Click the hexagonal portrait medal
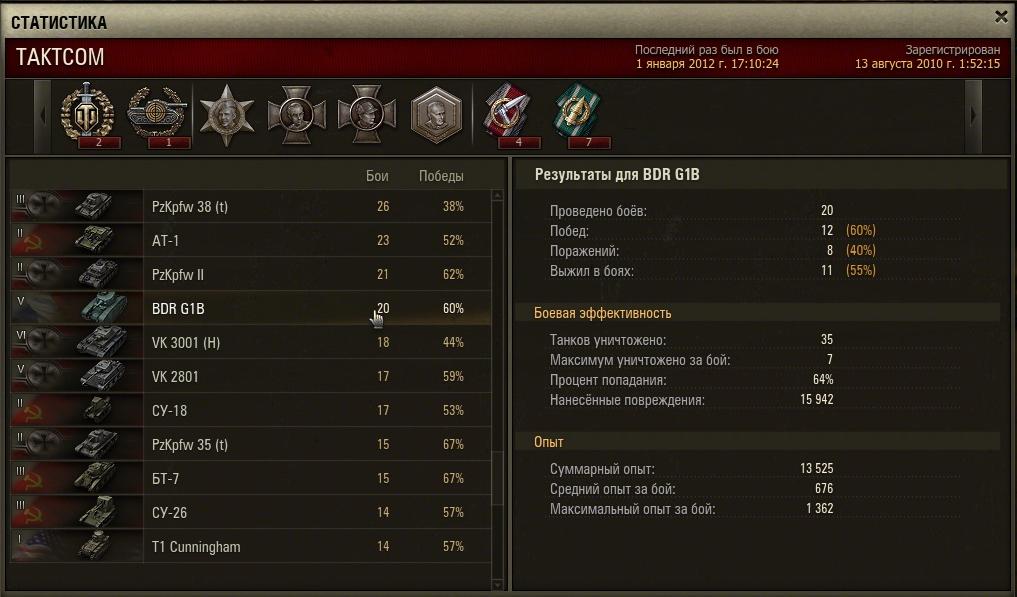 (x=437, y=115)
